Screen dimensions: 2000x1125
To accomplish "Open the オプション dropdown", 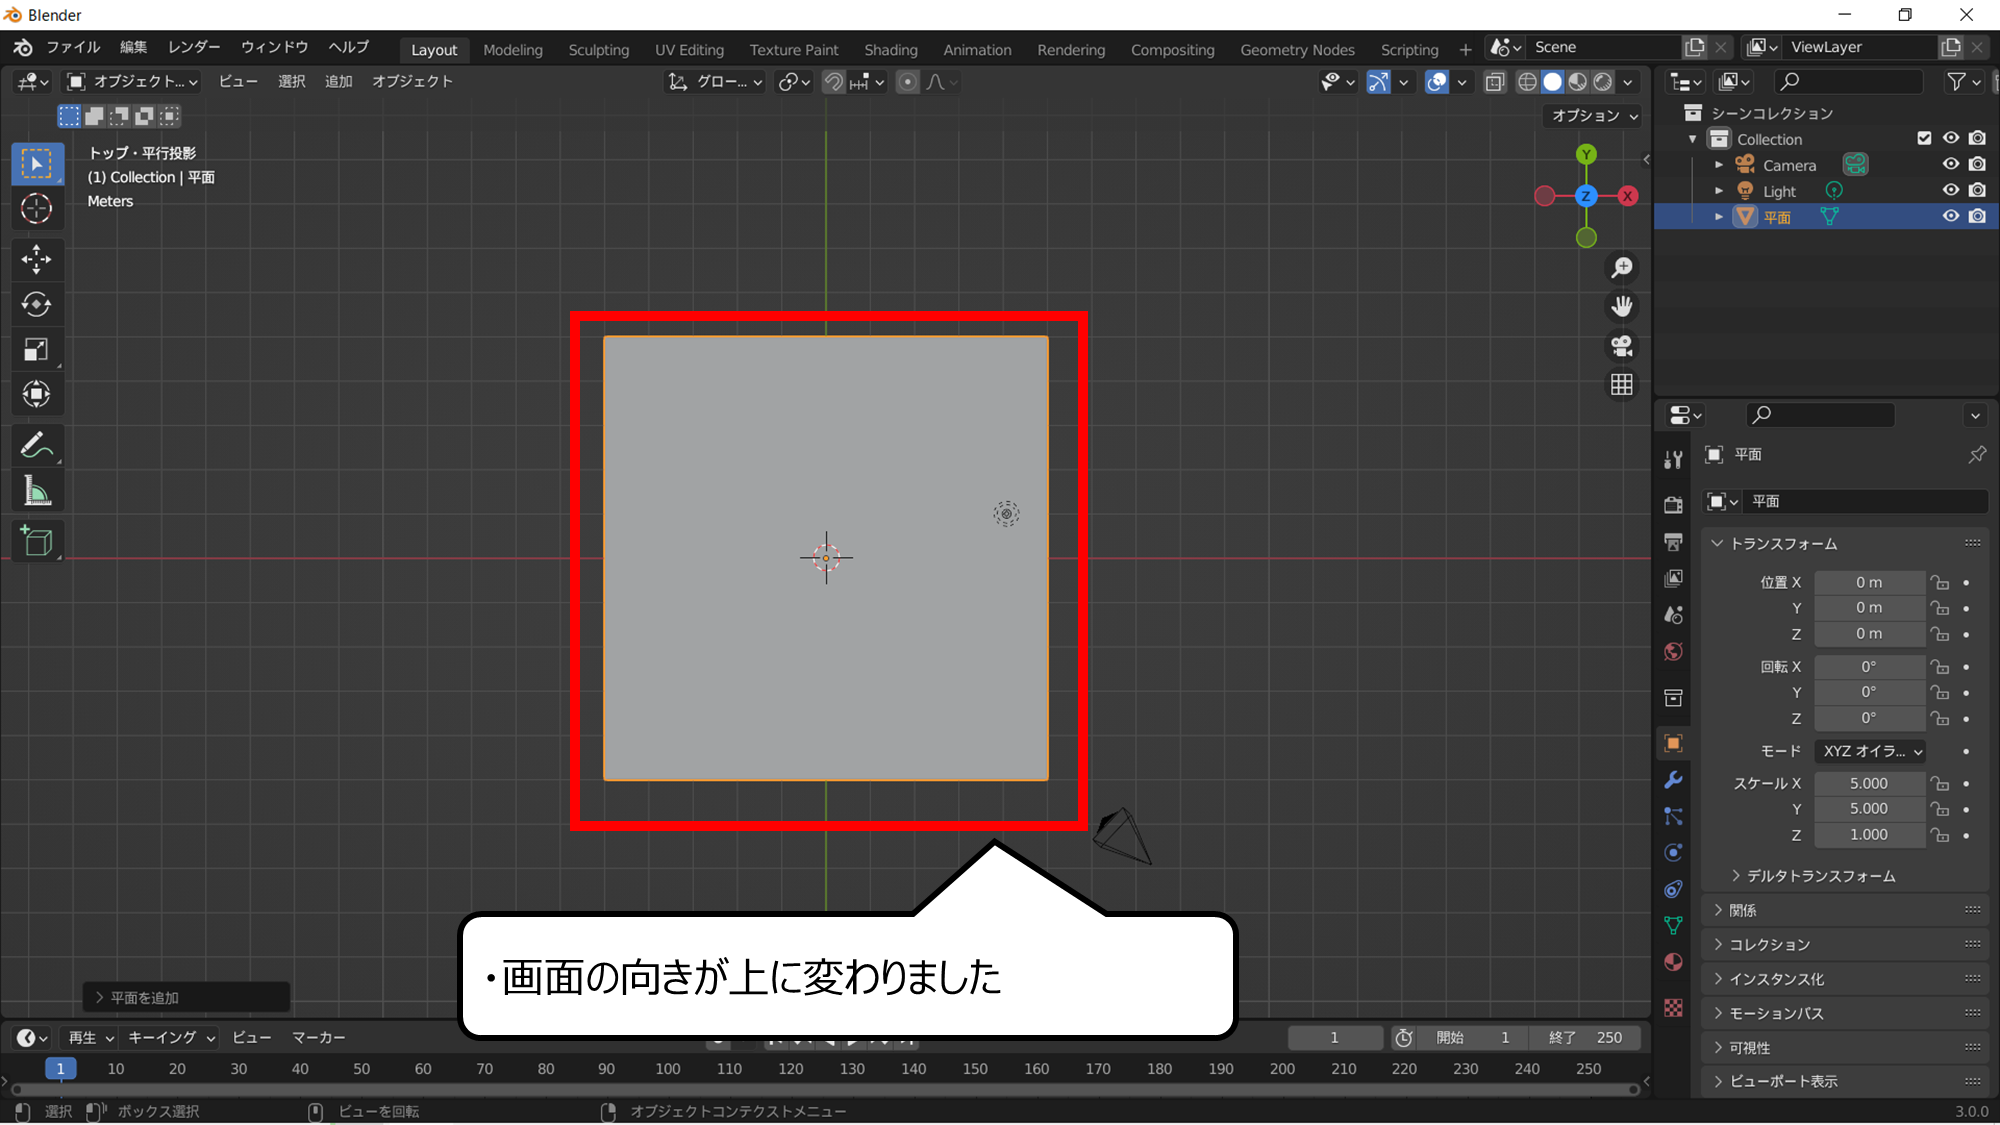I will click(x=1593, y=116).
